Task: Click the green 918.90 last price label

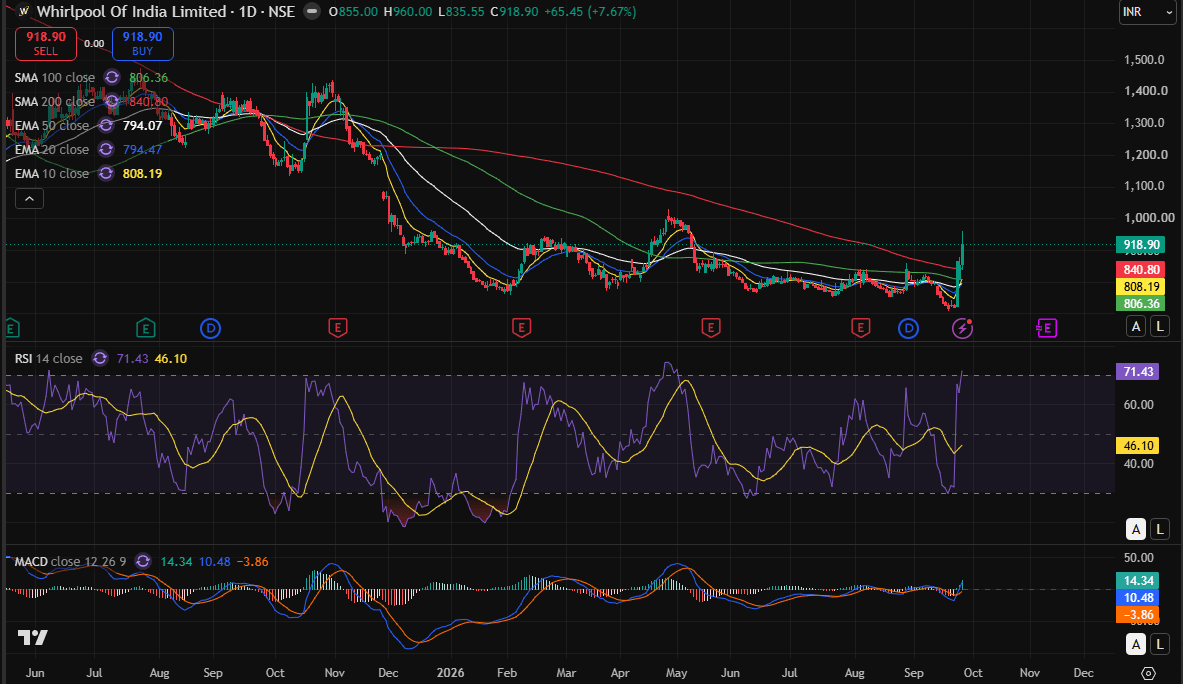Action: pos(1141,244)
